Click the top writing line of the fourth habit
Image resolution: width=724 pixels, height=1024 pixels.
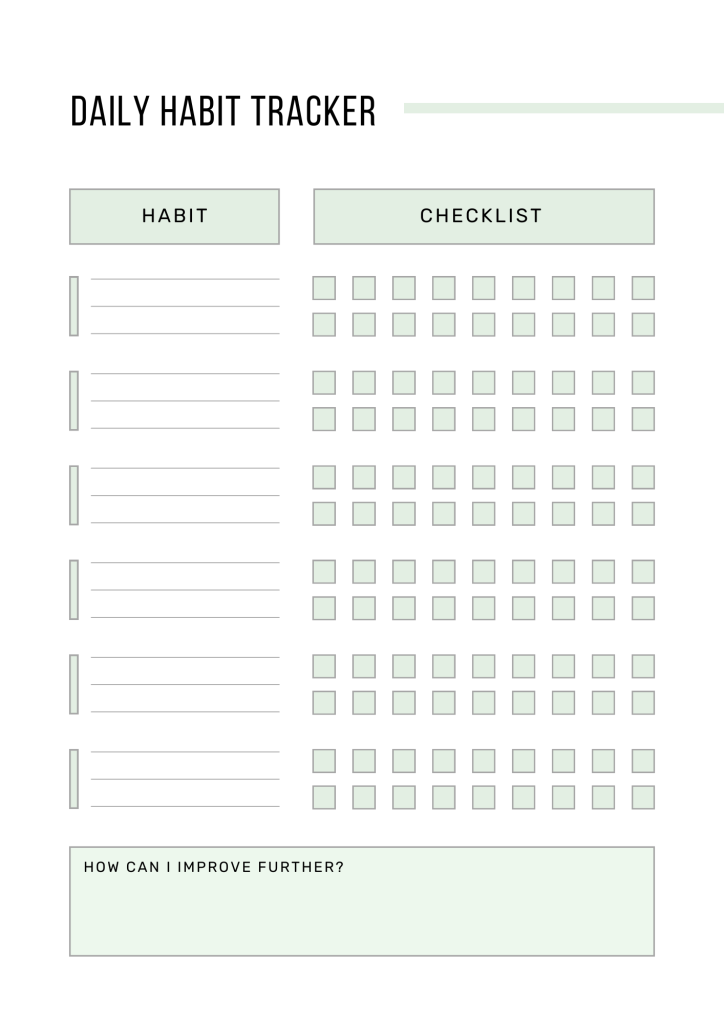(185, 561)
